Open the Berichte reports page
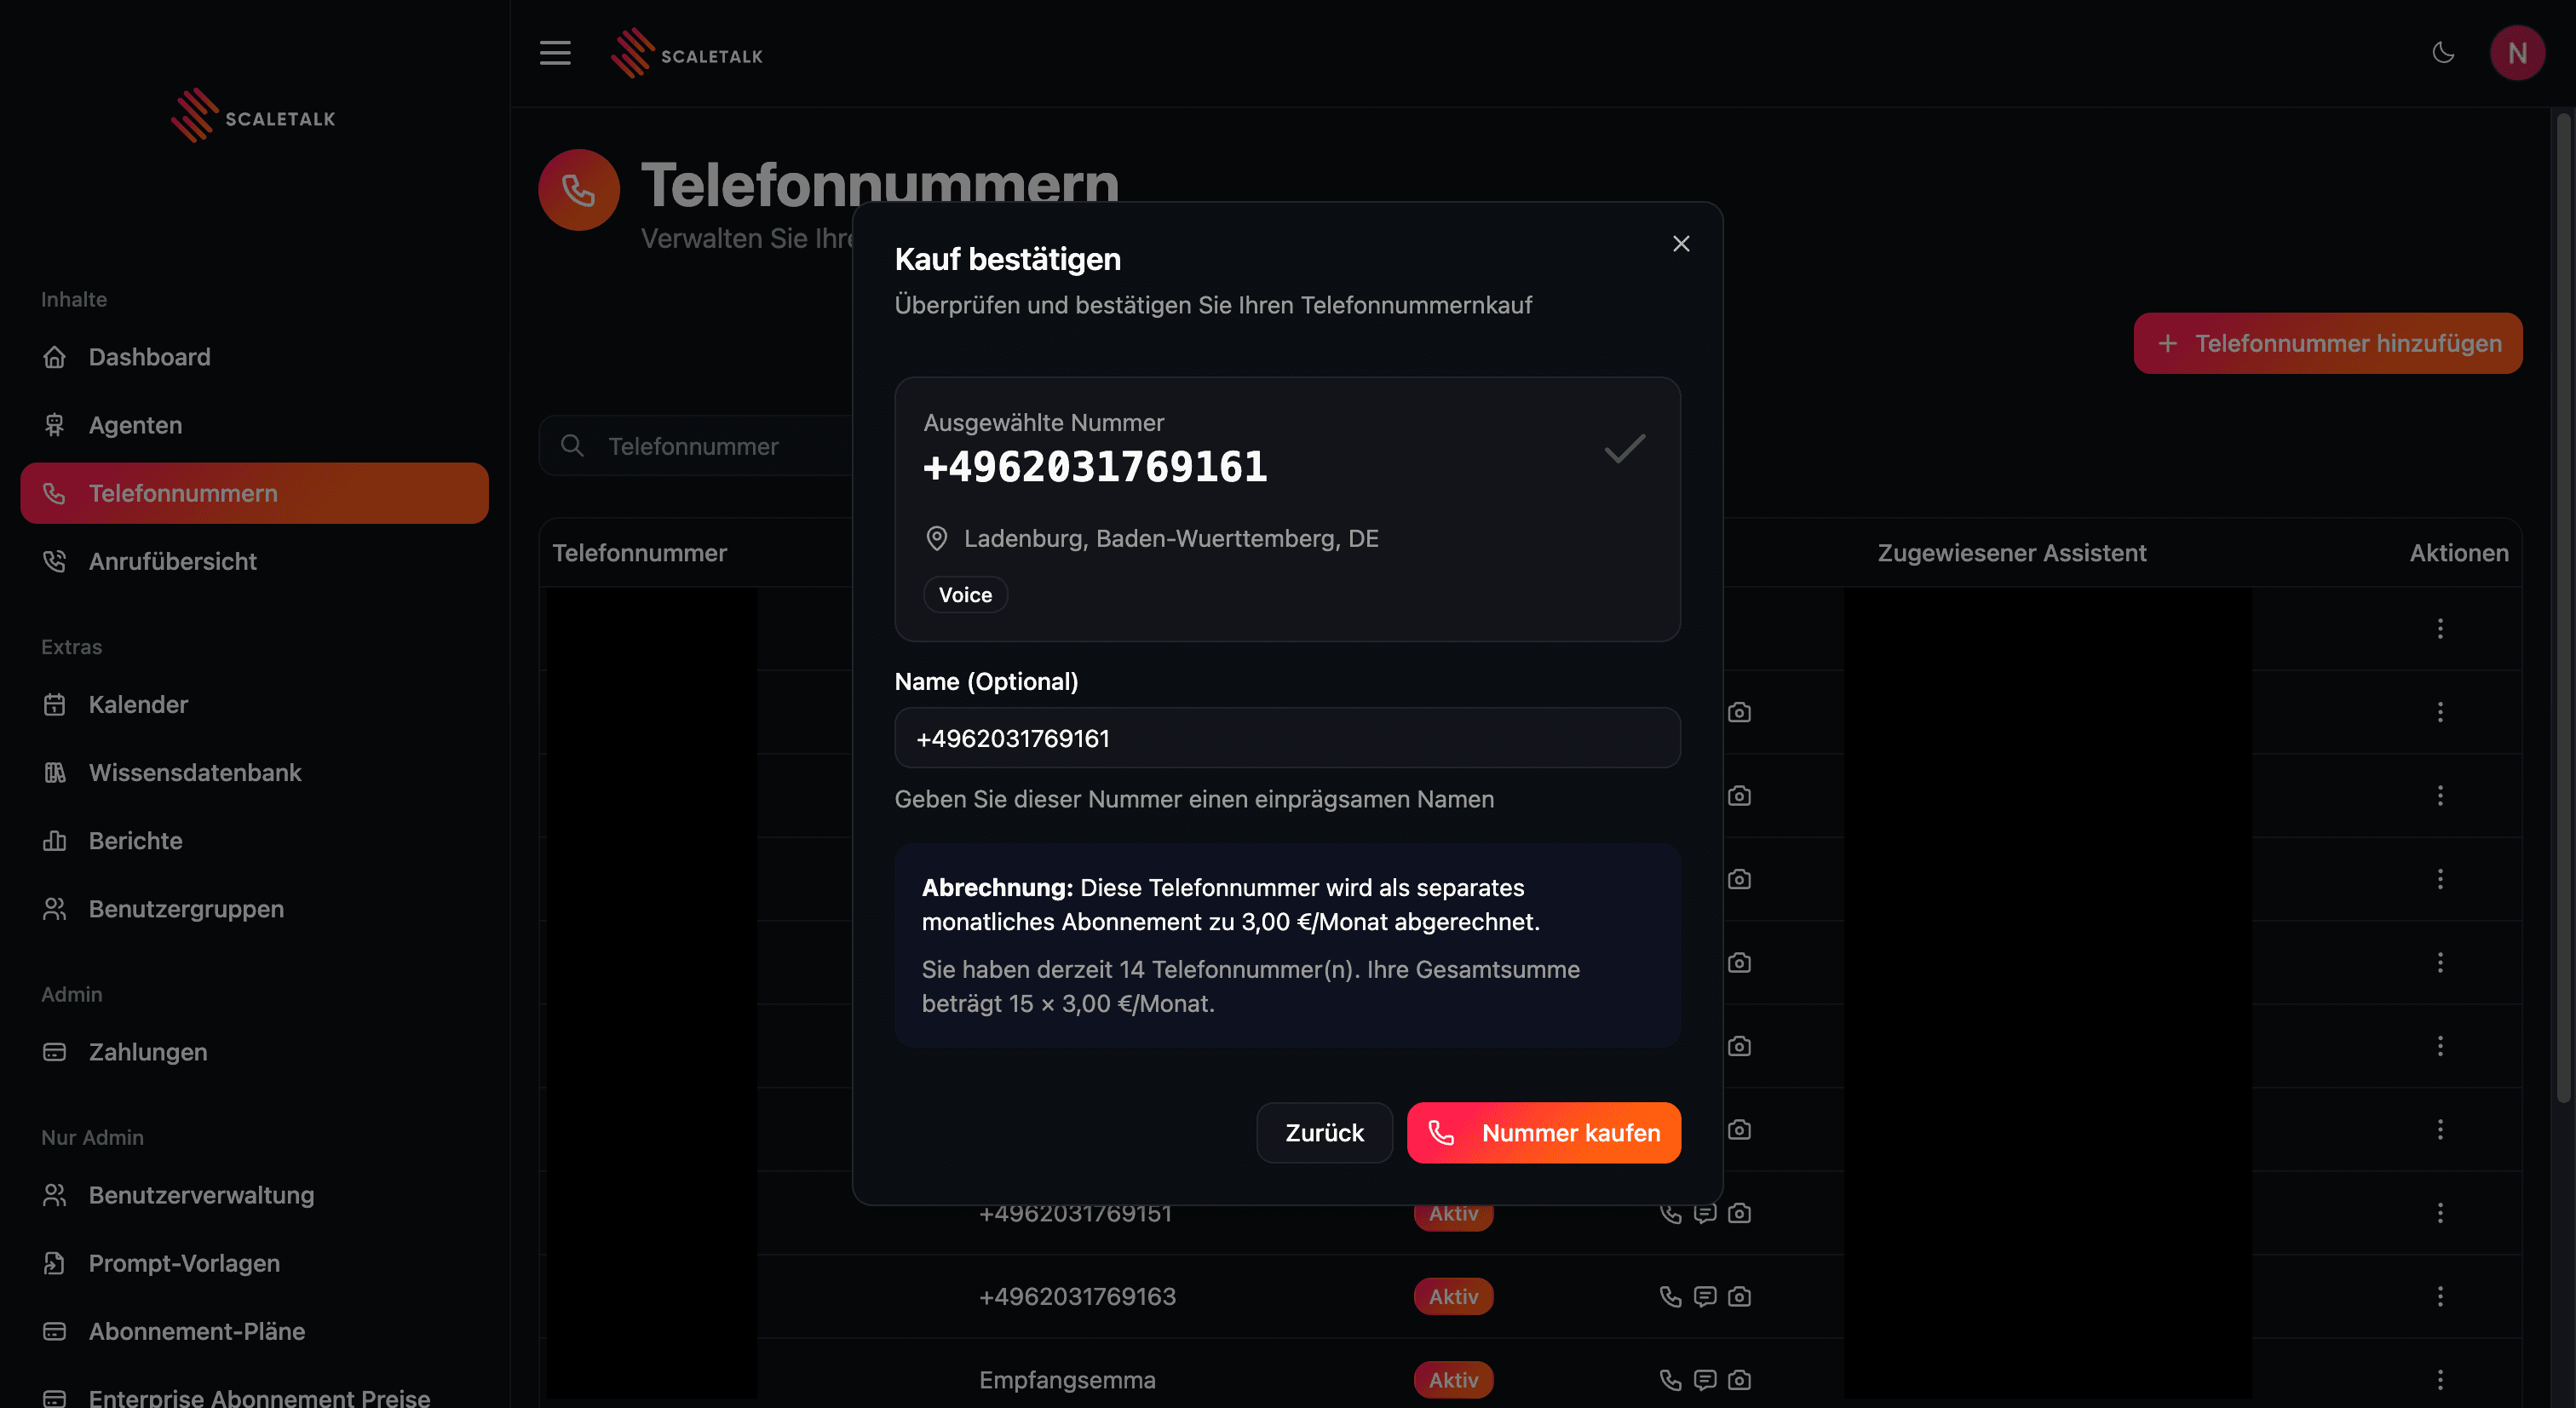Screen dimensions: 2576x1408 coord(135,840)
